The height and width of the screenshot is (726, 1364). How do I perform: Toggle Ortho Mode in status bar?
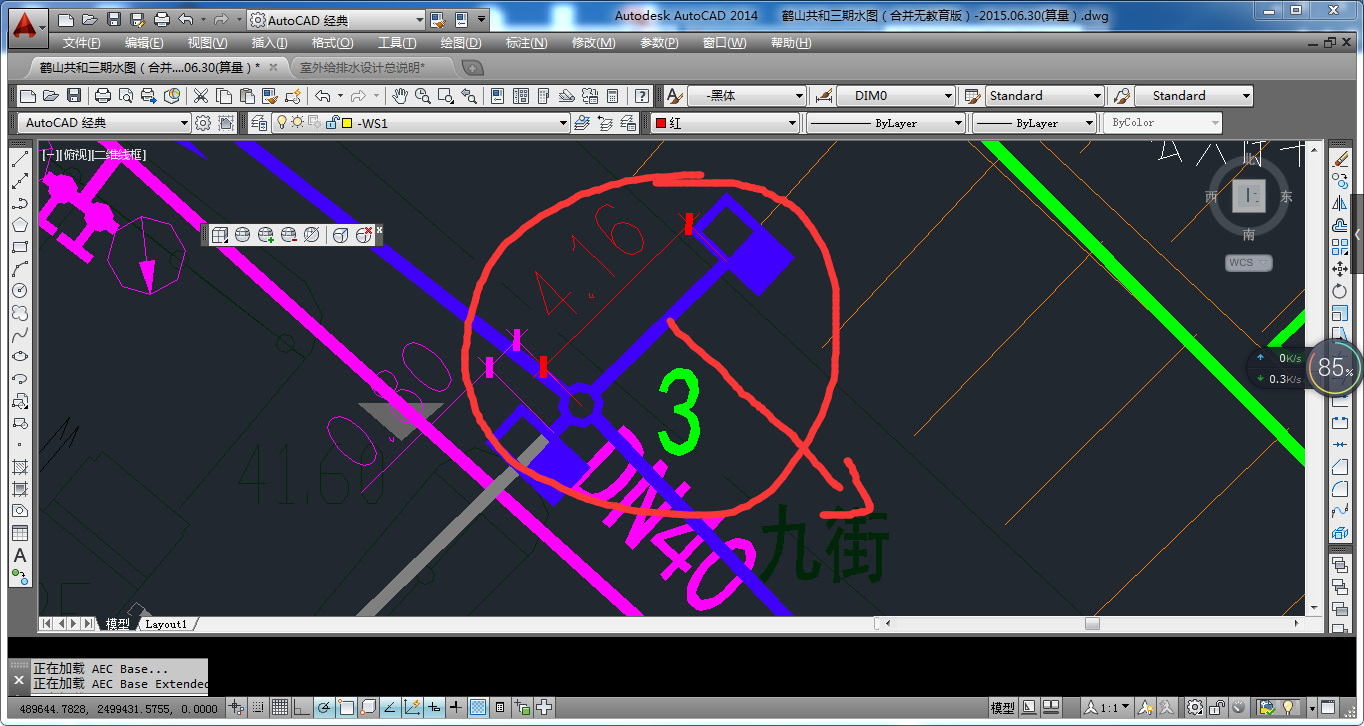302,707
